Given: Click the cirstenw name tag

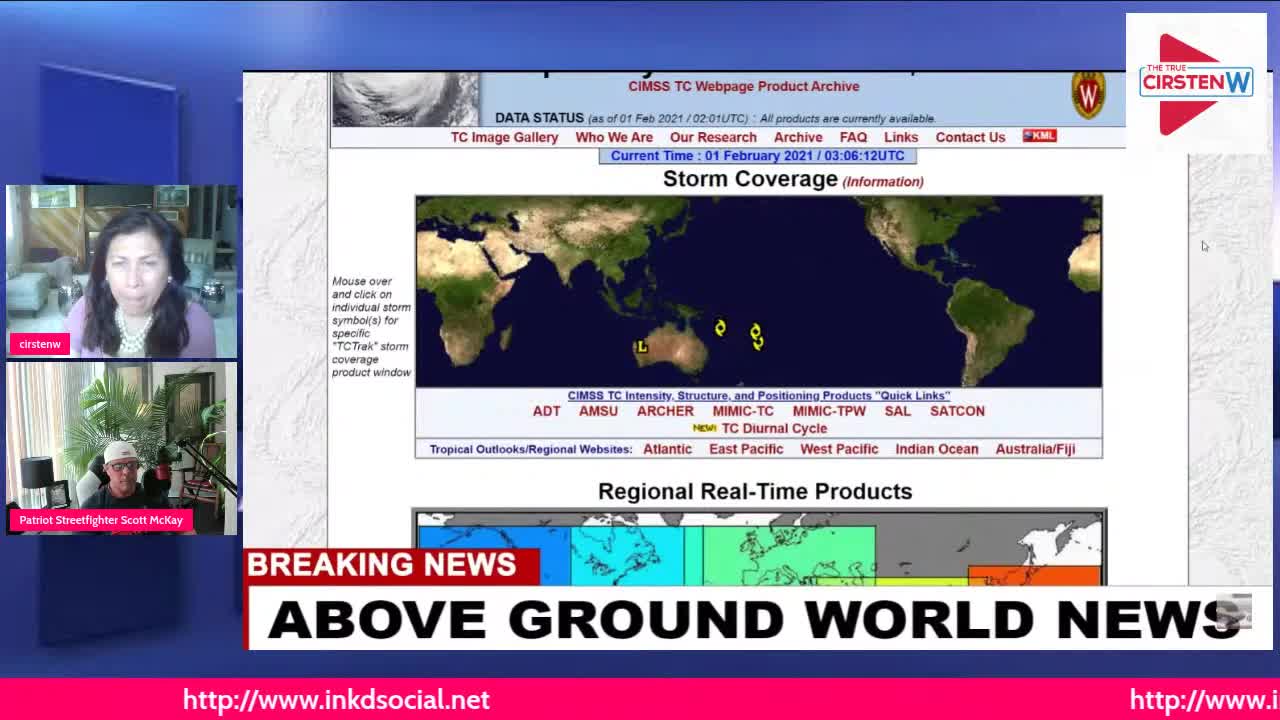Looking at the screenshot, I should click(x=40, y=344).
